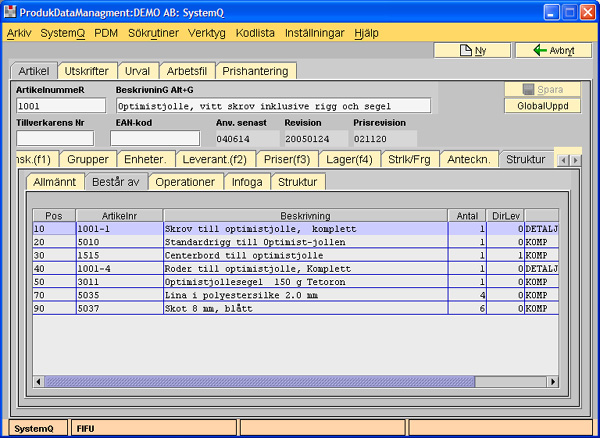Select the Enheter. tab
Screen dimensions: 600x438
[x=146, y=159]
